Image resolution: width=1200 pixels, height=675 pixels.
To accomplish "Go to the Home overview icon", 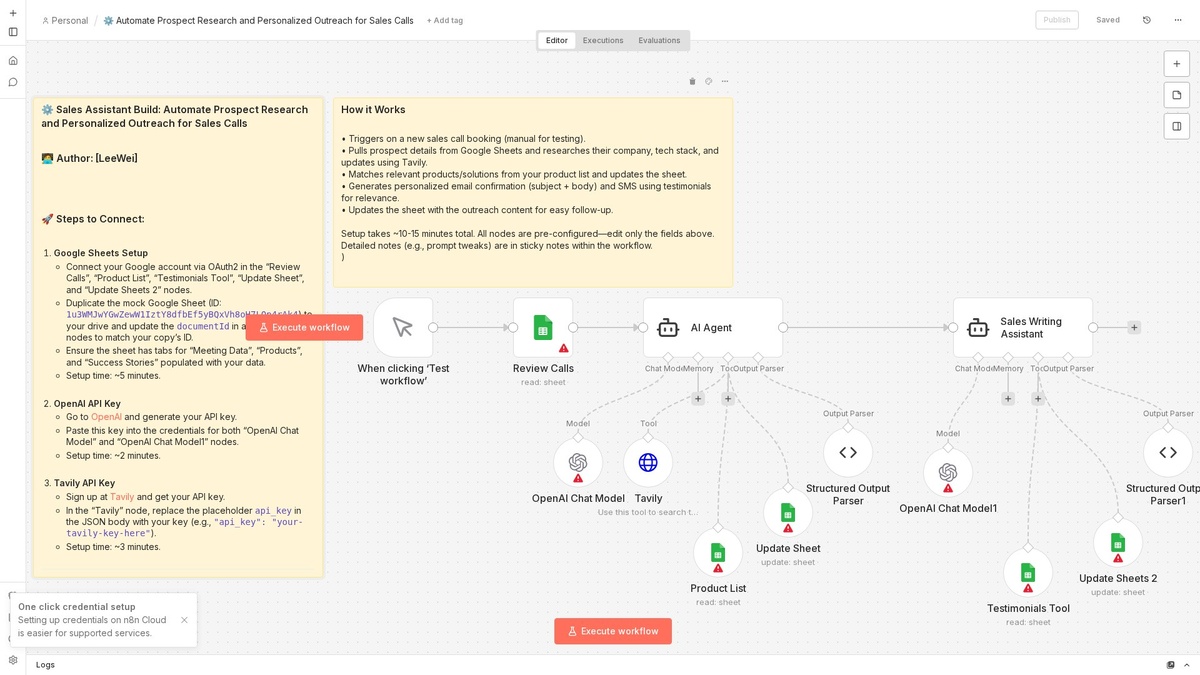I will click(13, 60).
